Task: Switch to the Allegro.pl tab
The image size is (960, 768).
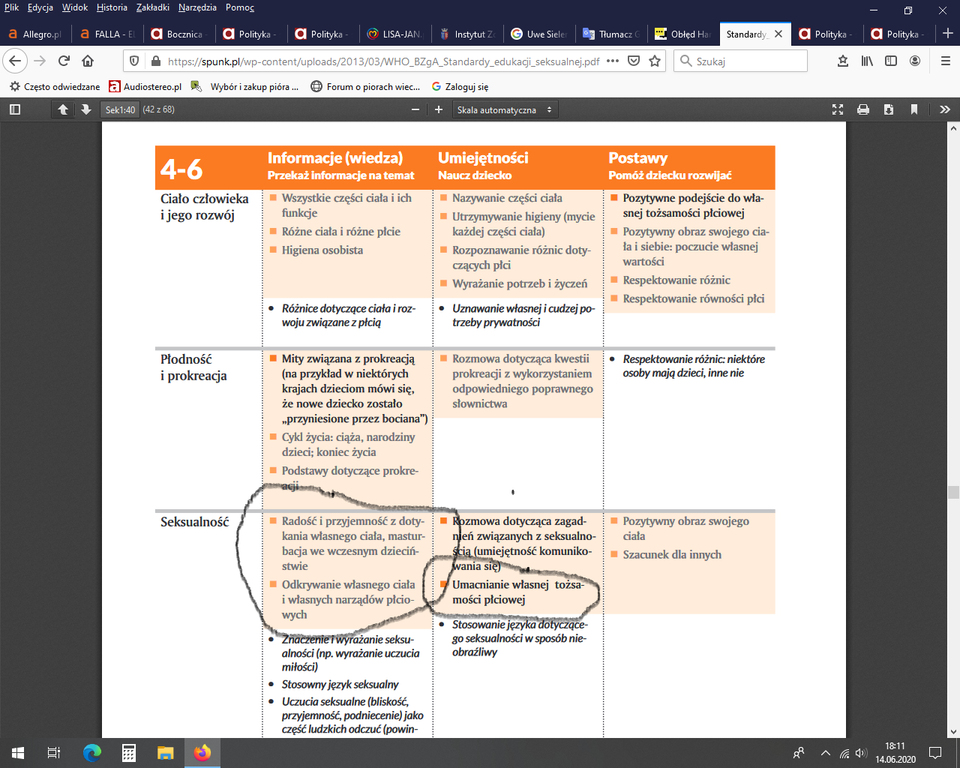Action: [x=36, y=34]
